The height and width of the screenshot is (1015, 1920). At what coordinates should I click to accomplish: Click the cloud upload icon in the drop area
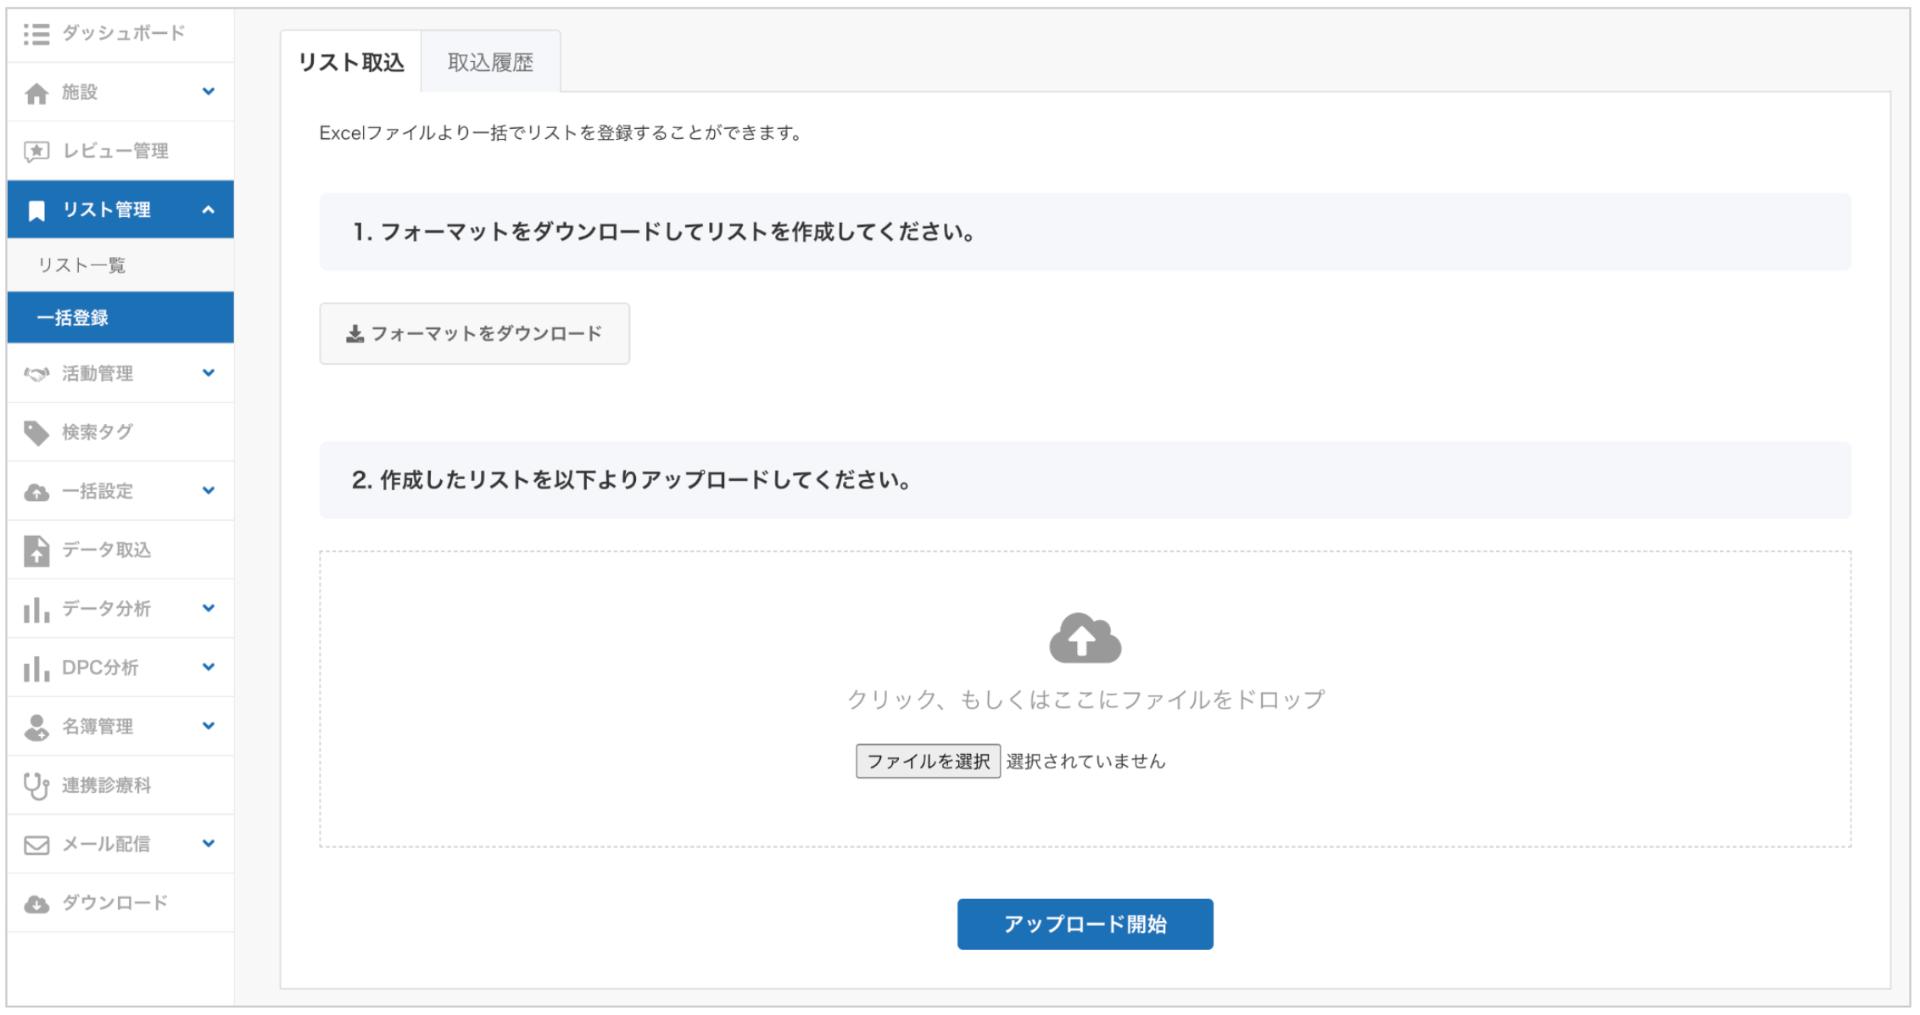click(1084, 638)
